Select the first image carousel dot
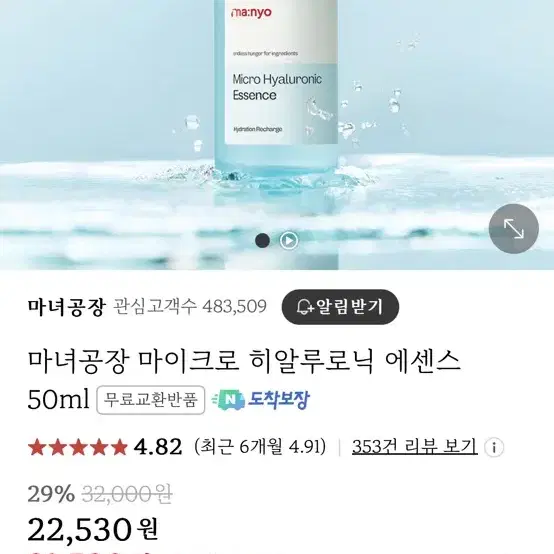 (263, 241)
